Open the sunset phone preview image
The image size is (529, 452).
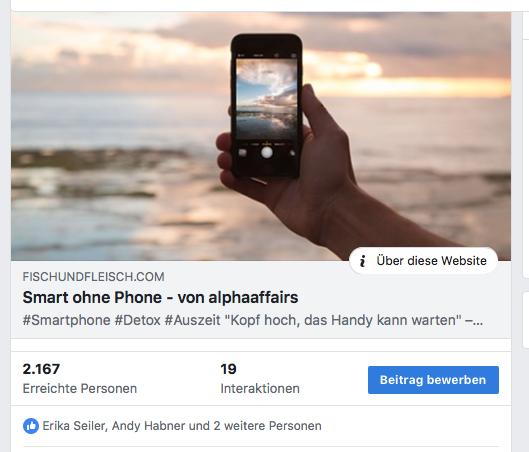point(261,136)
